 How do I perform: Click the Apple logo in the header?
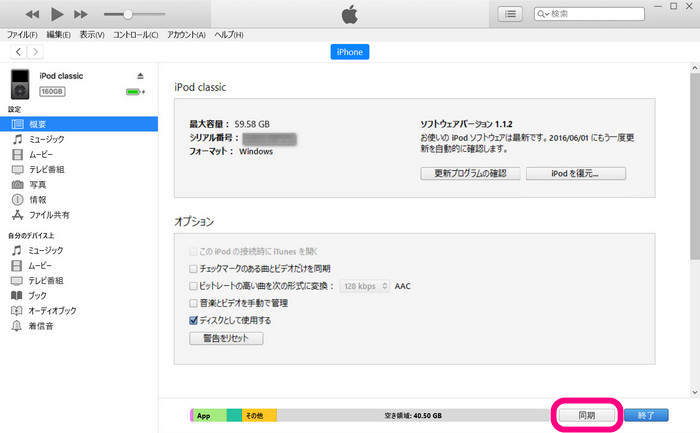pyautogui.click(x=350, y=15)
